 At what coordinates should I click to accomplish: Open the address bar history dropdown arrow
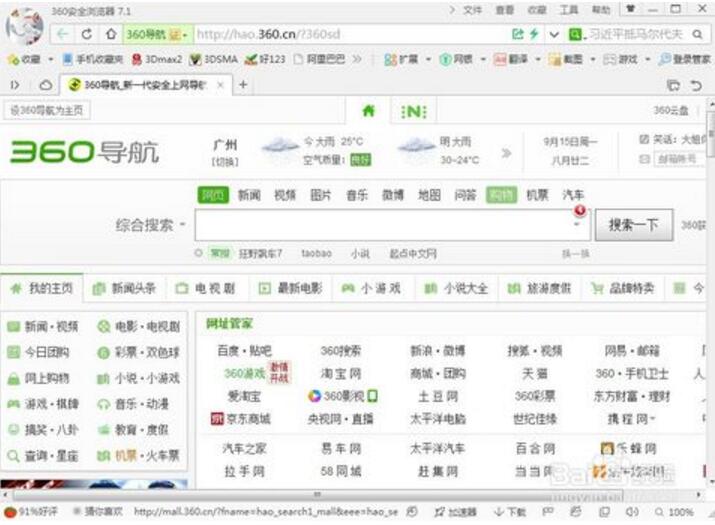click(x=554, y=34)
